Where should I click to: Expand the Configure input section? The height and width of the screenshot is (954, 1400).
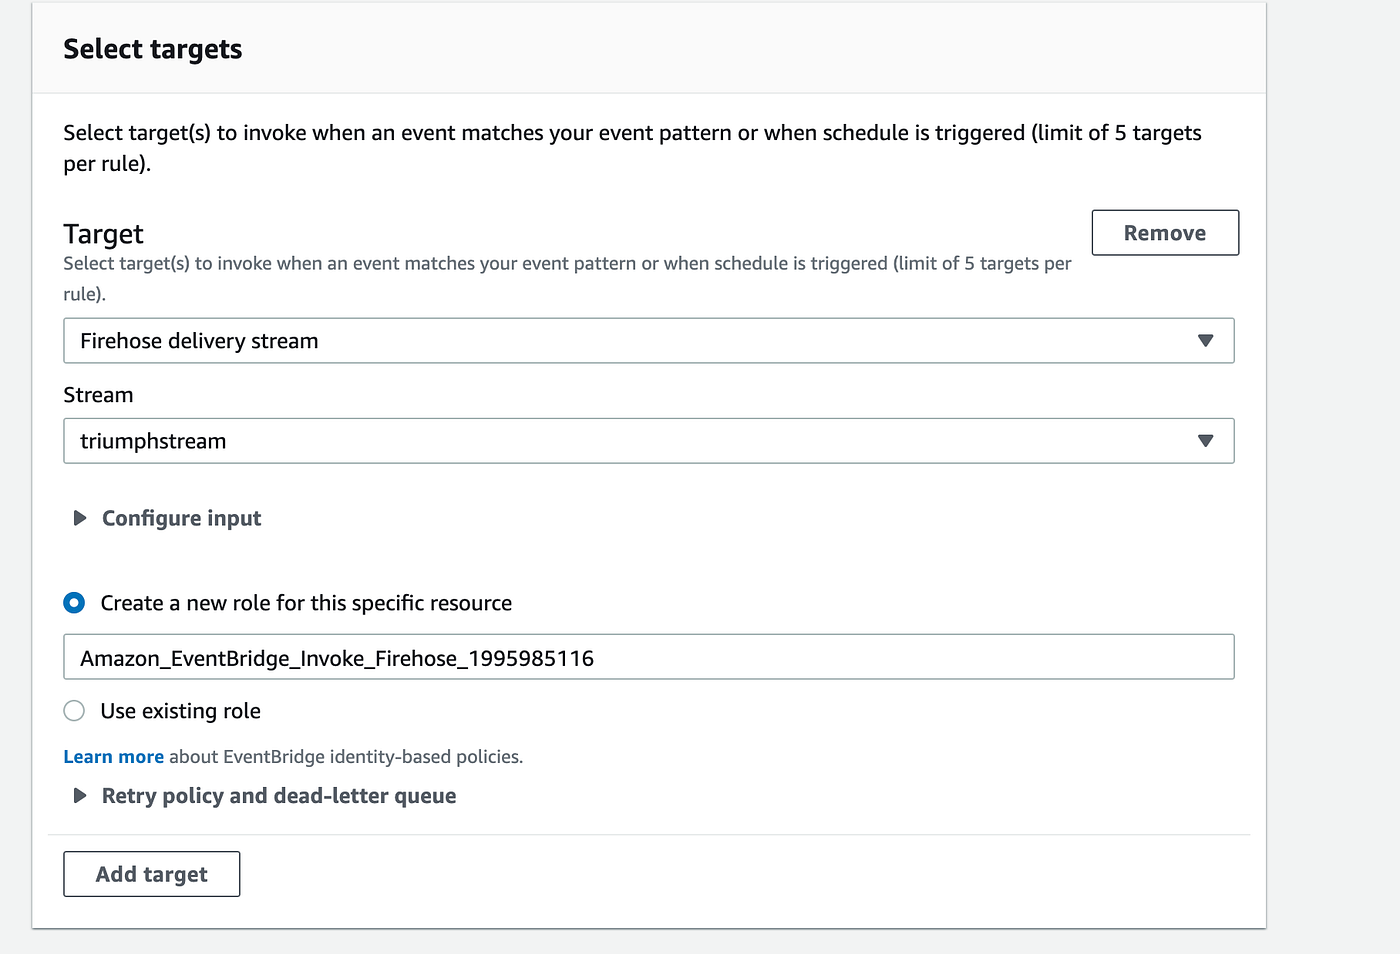181,518
